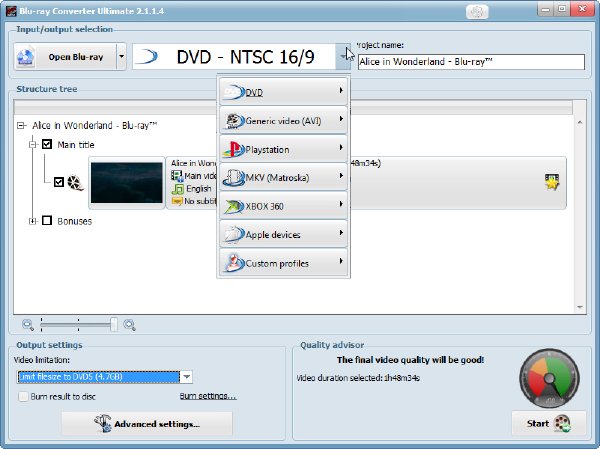The height and width of the screenshot is (449, 600).
Task: Click the Playstation logo icon
Action: click(x=233, y=149)
